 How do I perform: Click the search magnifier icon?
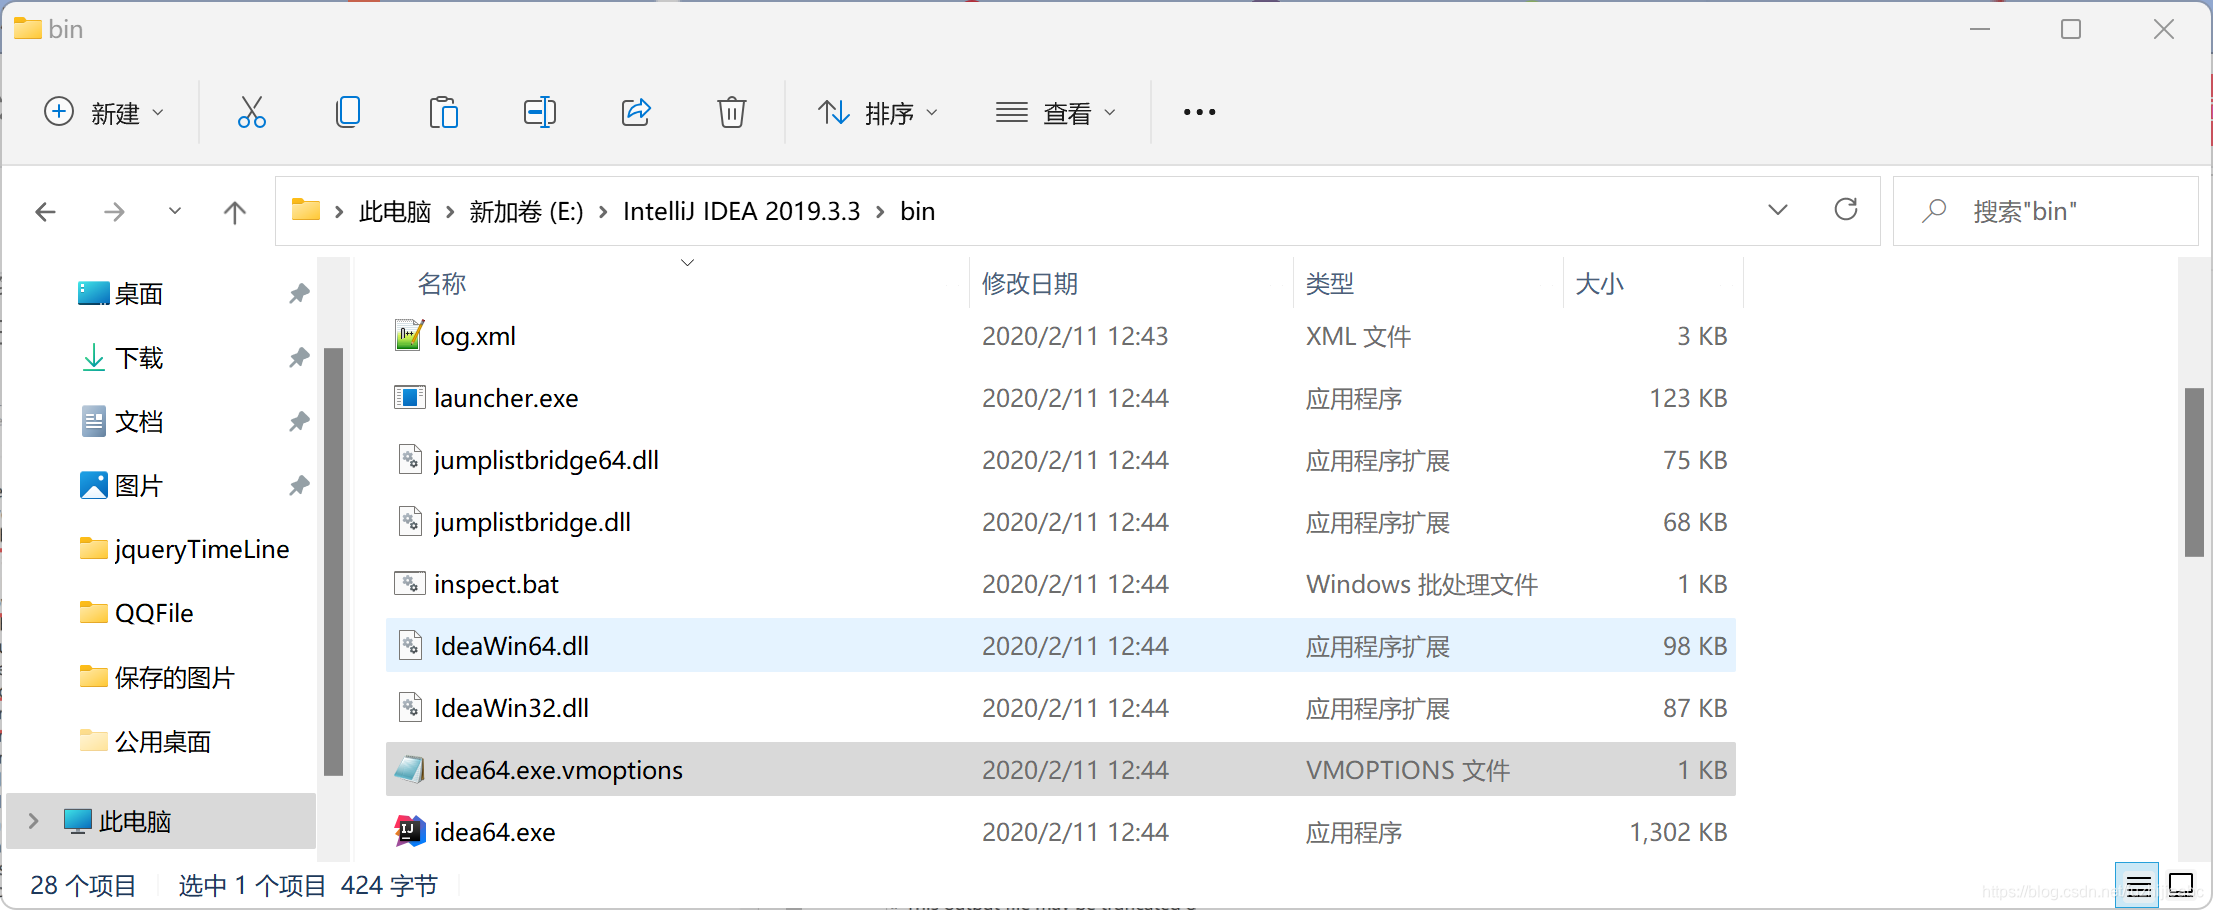pyautogui.click(x=1934, y=210)
